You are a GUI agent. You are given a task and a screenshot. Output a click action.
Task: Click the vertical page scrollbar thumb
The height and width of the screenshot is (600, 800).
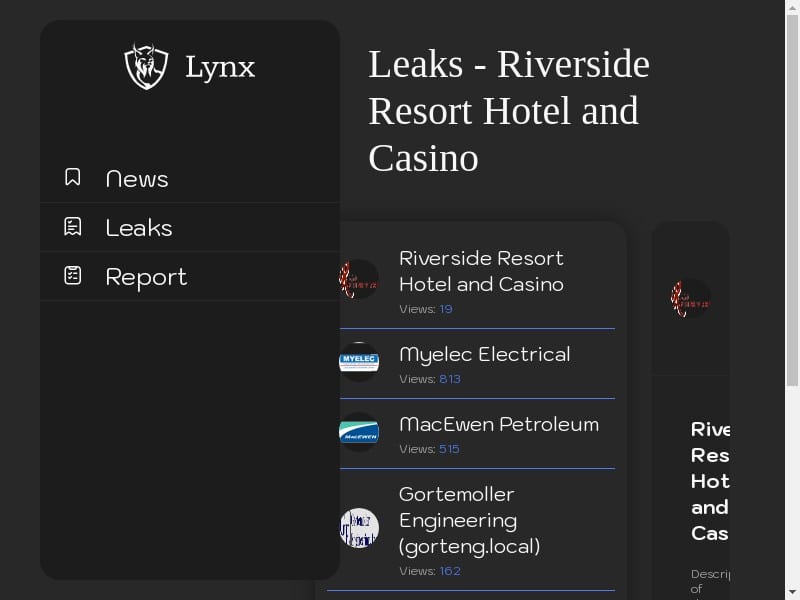[792, 201]
